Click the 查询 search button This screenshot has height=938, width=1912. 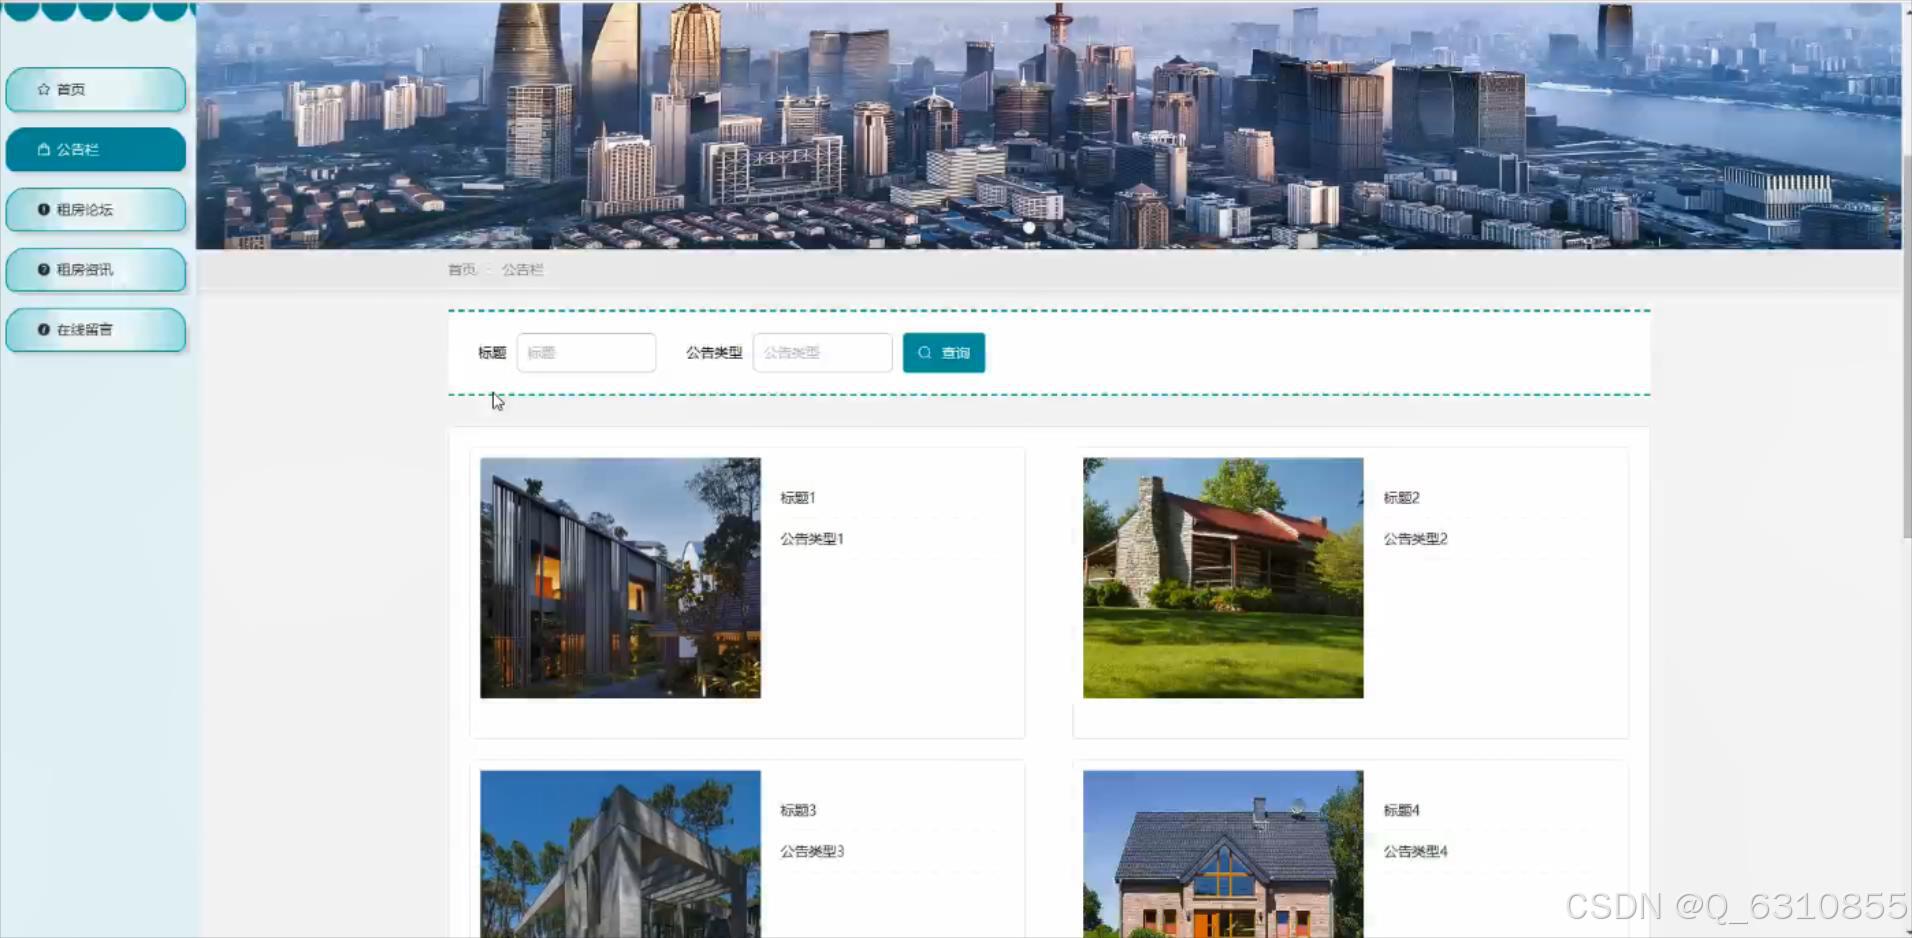(944, 352)
